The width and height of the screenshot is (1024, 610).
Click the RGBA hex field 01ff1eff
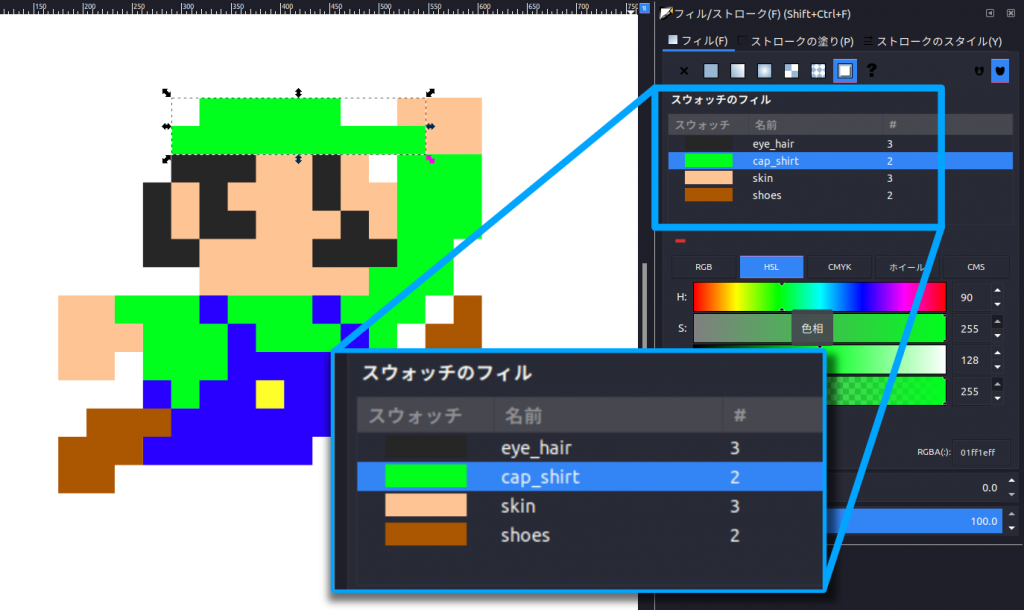[x=981, y=452]
